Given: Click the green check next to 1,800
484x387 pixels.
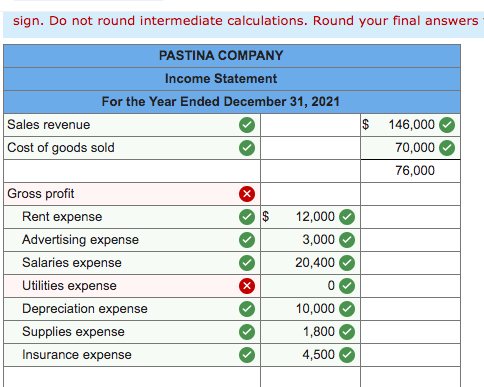Looking at the screenshot, I should click(347, 332).
